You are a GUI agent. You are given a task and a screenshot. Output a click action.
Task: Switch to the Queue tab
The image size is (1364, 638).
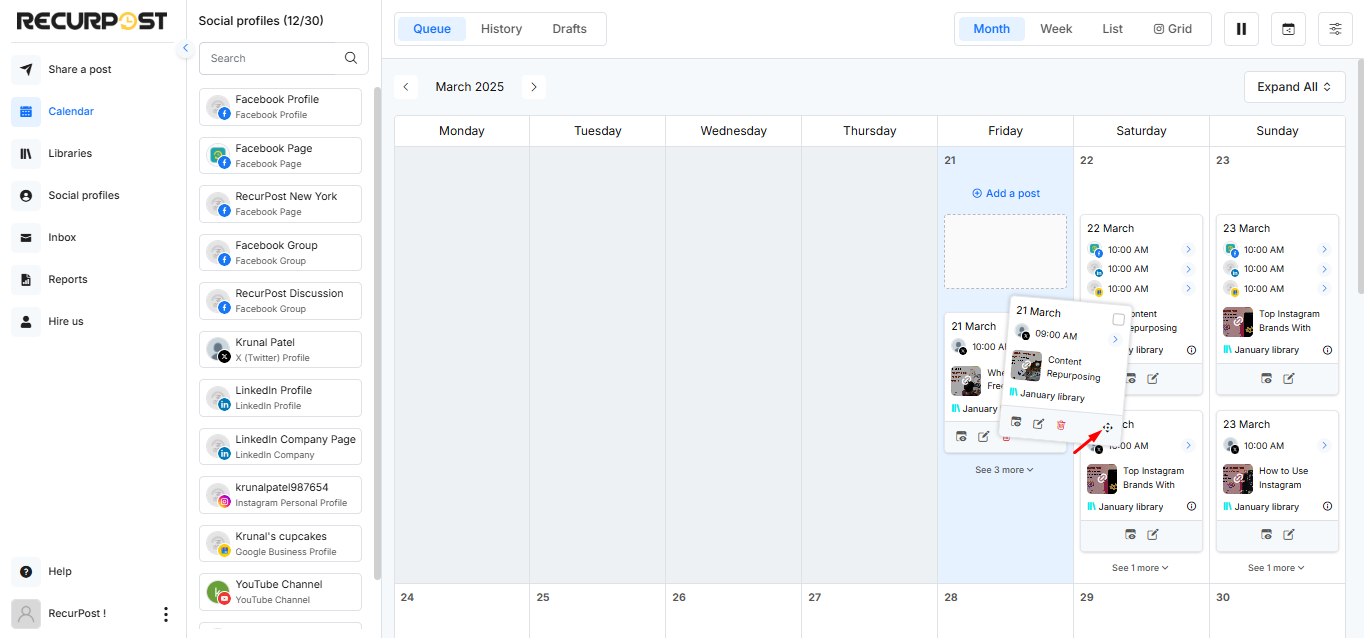[x=432, y=29]
